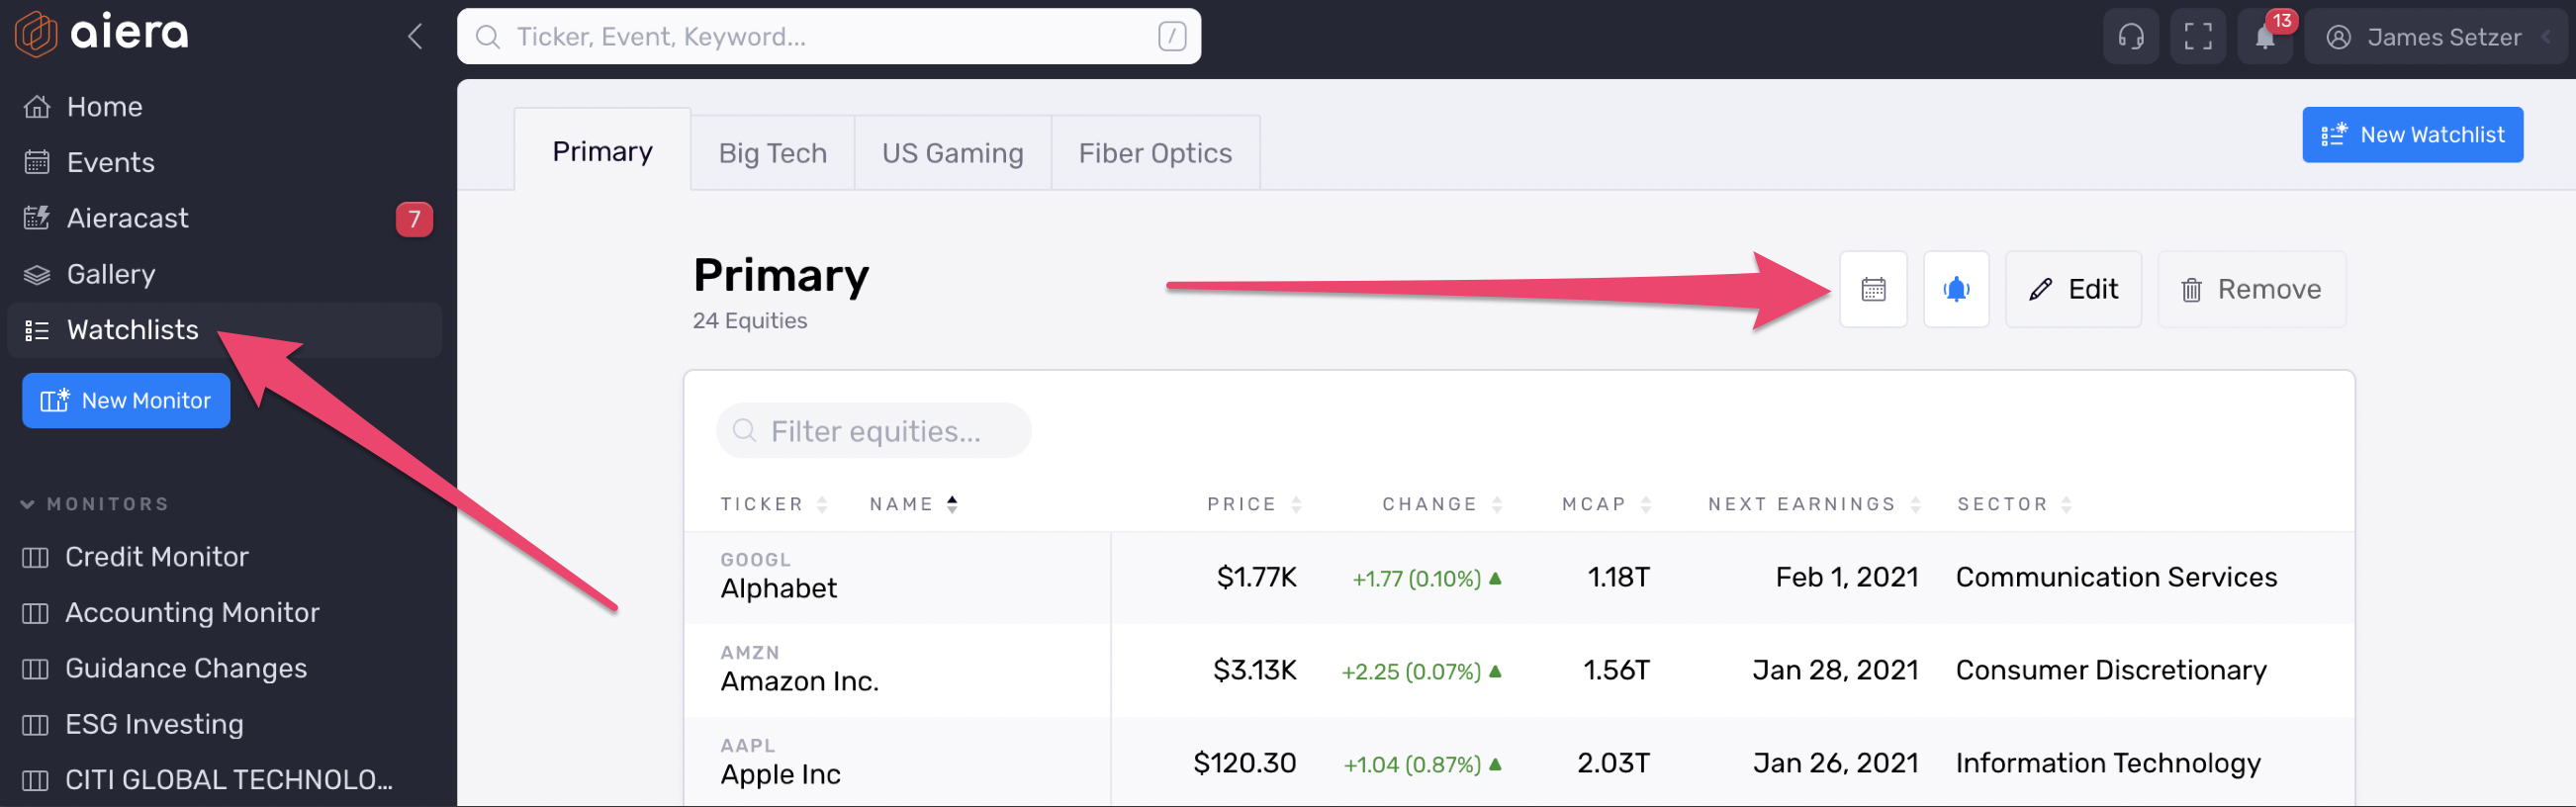Toggle the blue watchlist alerts bell
Image resolution: width=2576 pixels, height=807 pixels.
[x=1955, y=289]
